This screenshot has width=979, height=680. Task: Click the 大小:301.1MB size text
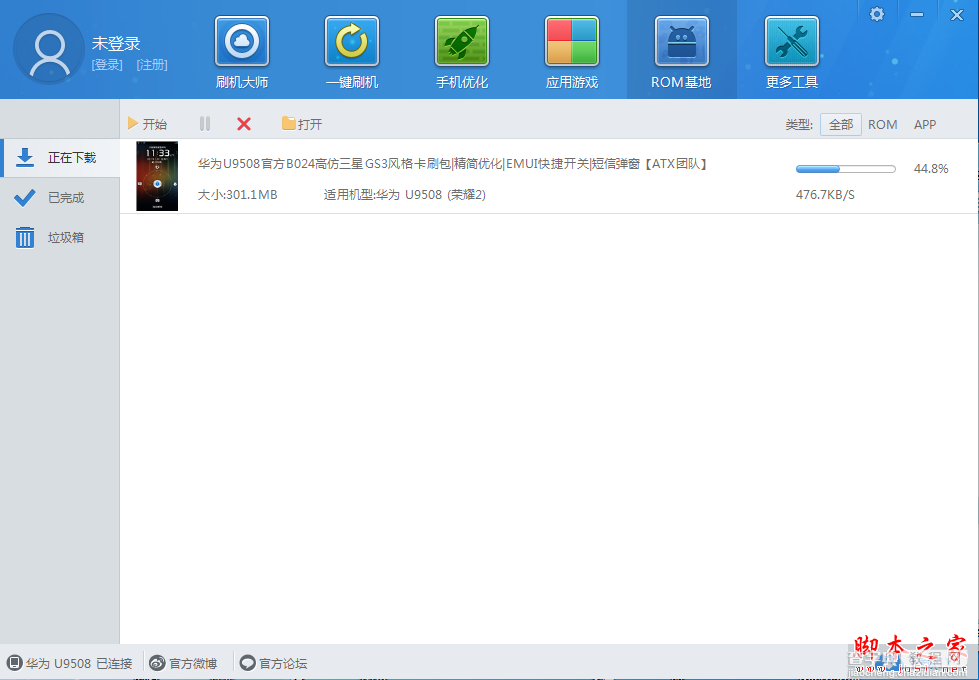tap(237, 195)
